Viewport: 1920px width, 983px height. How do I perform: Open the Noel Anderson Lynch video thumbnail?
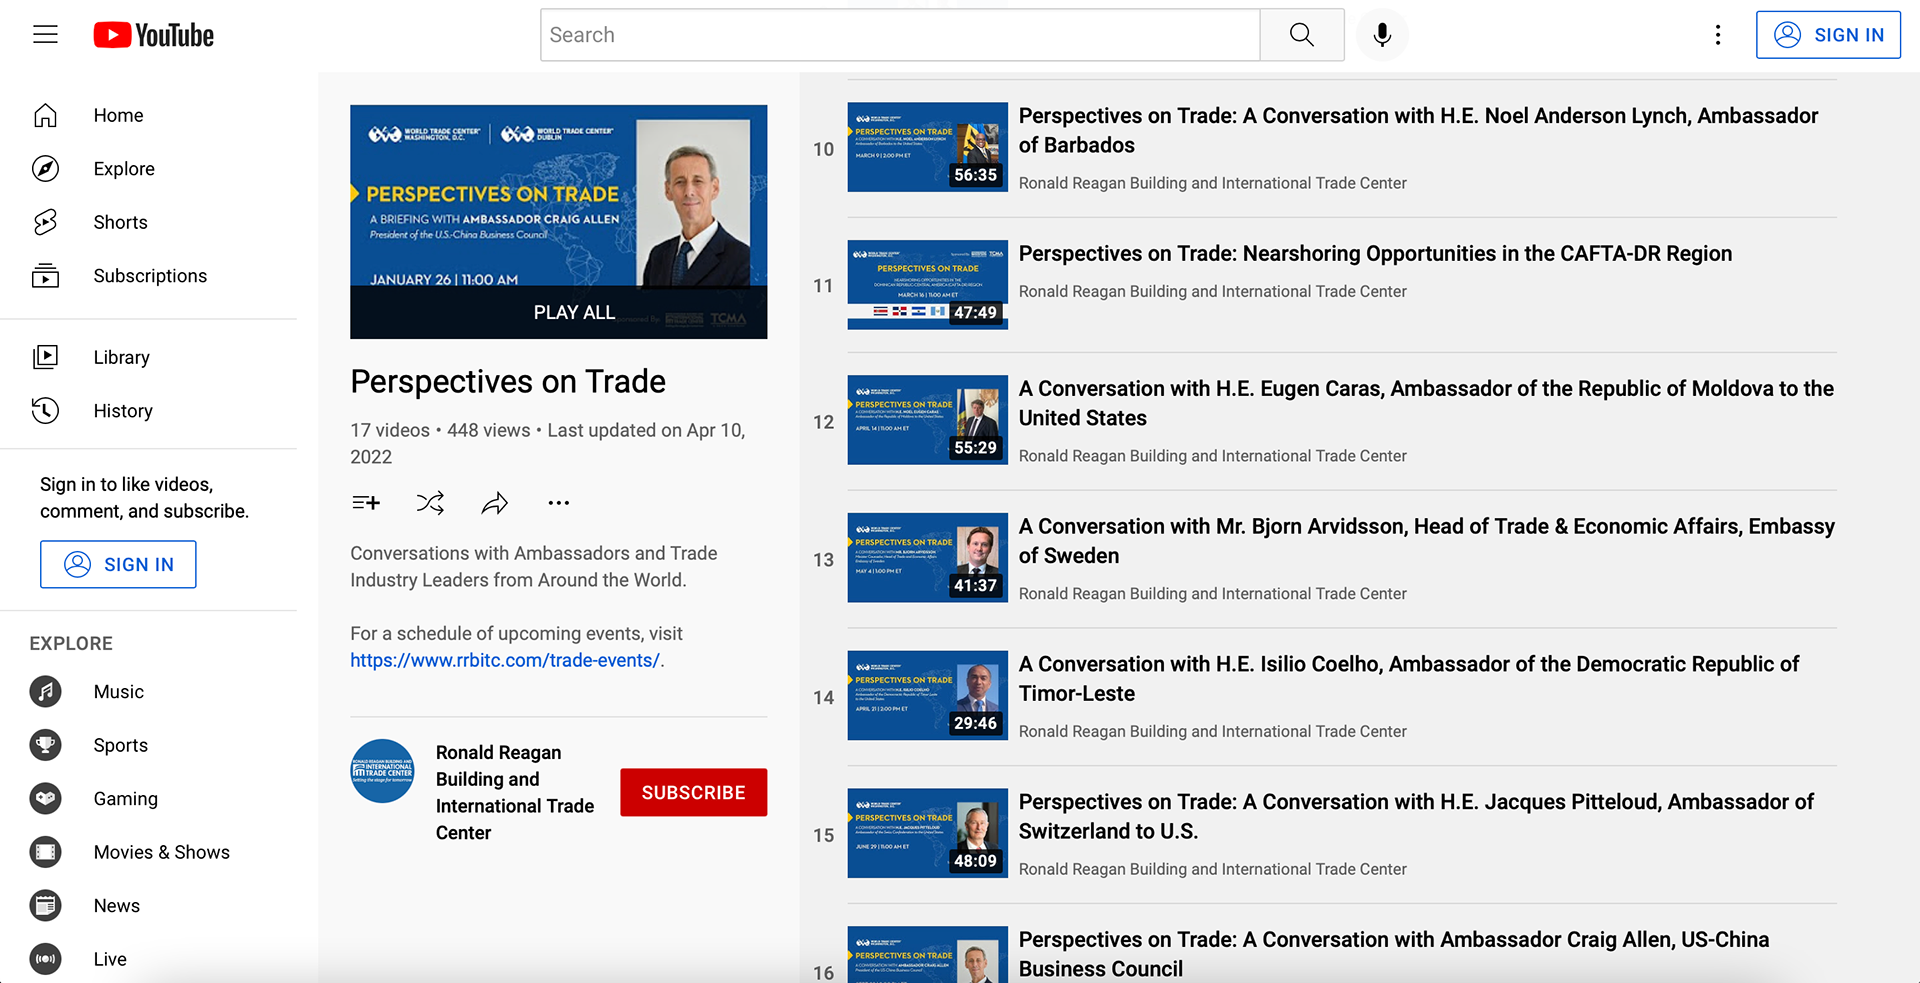point(927,147)
